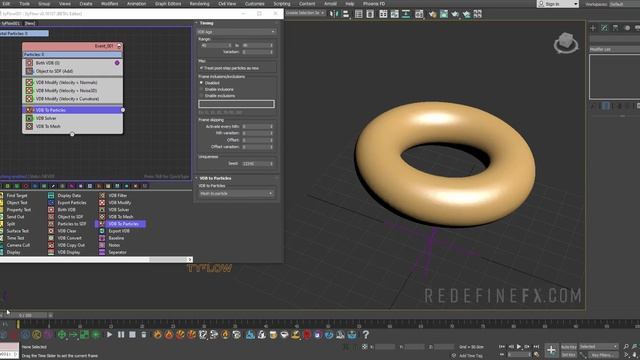Pick VDB Convert from operator depot

pyautogui.click(x=65, y=238)
